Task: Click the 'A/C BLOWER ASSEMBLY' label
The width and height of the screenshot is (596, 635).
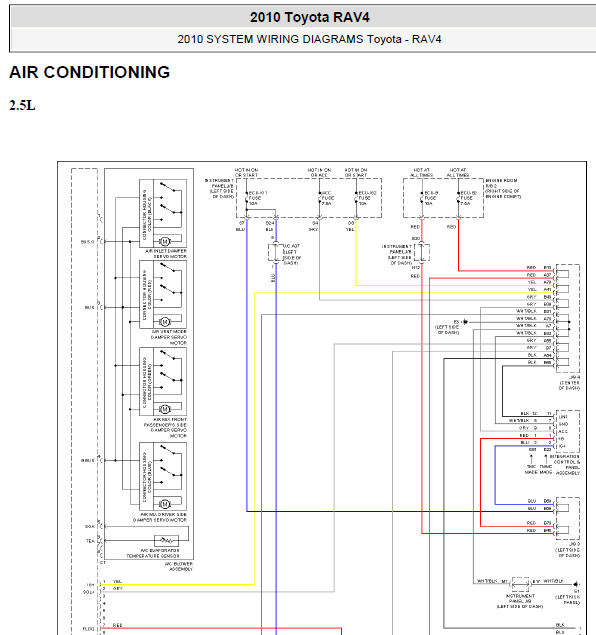Action: click(x=179, y=566)
